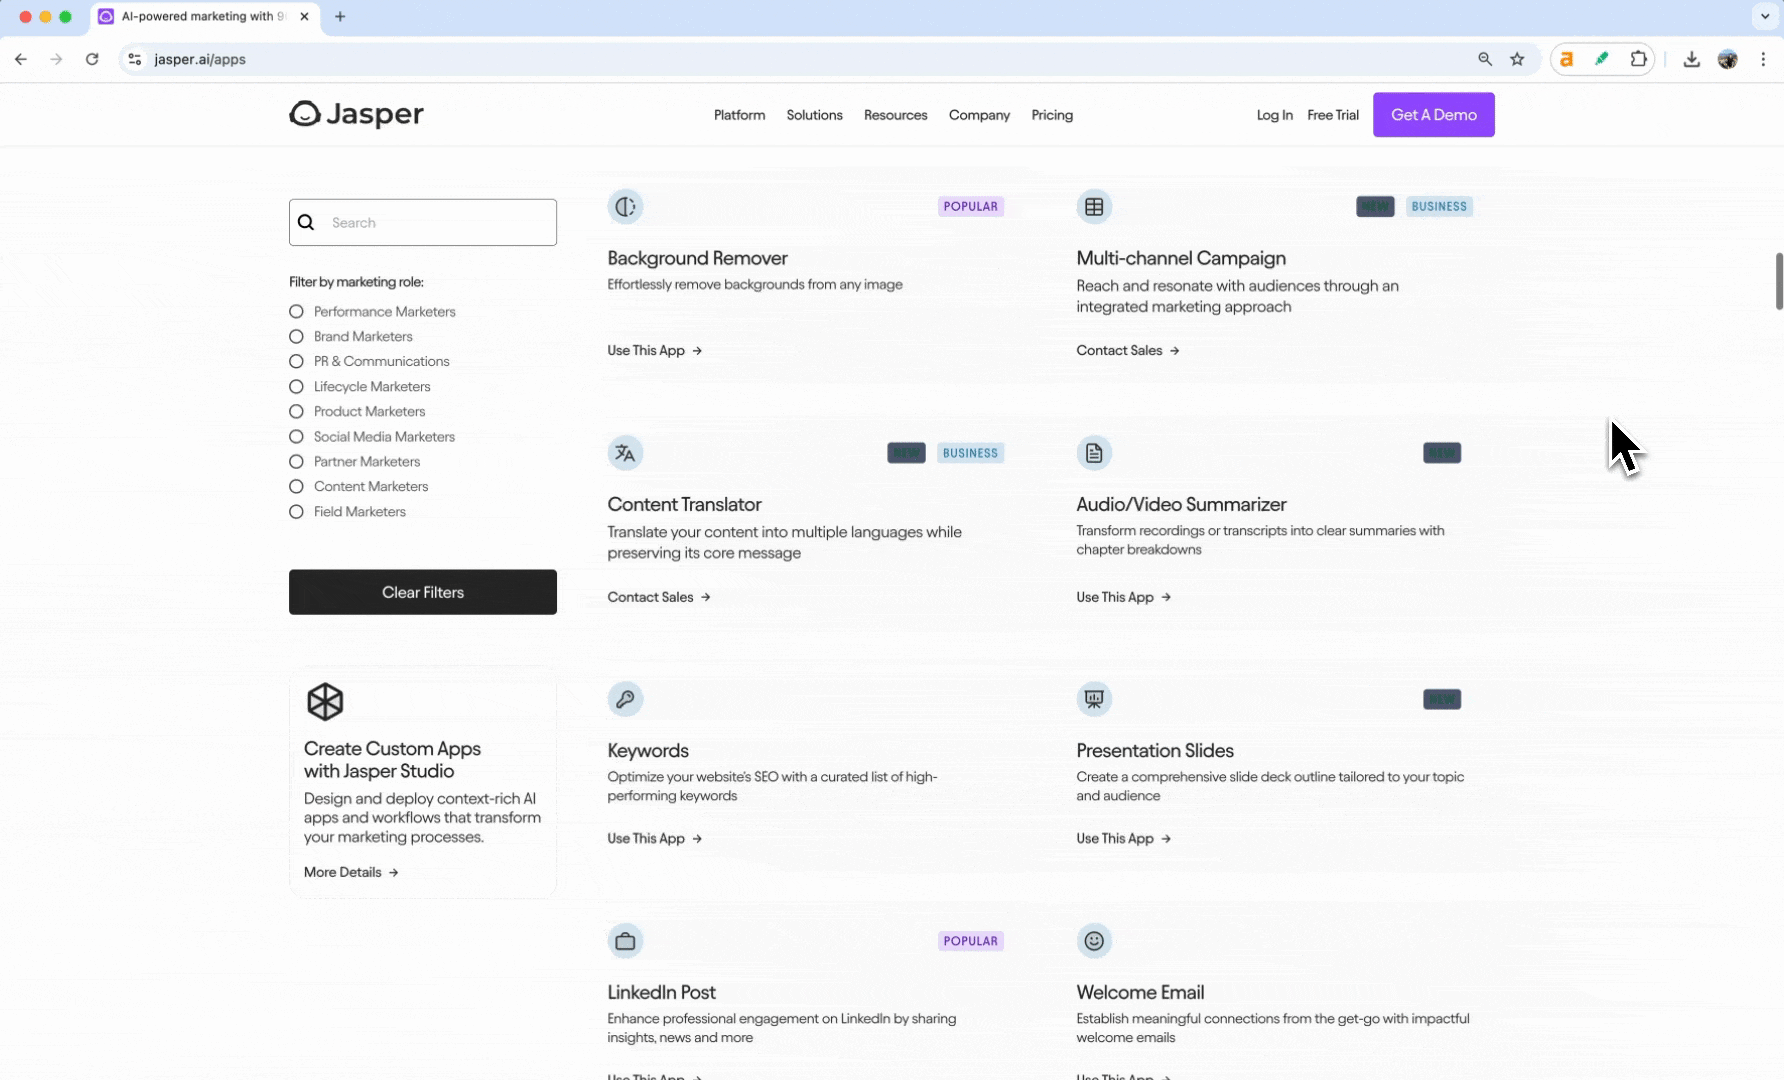This screenshot has width=1784, height=1080.
Task: Click the Audio/Video Summarizer document icon
Action: point(1094,453)
